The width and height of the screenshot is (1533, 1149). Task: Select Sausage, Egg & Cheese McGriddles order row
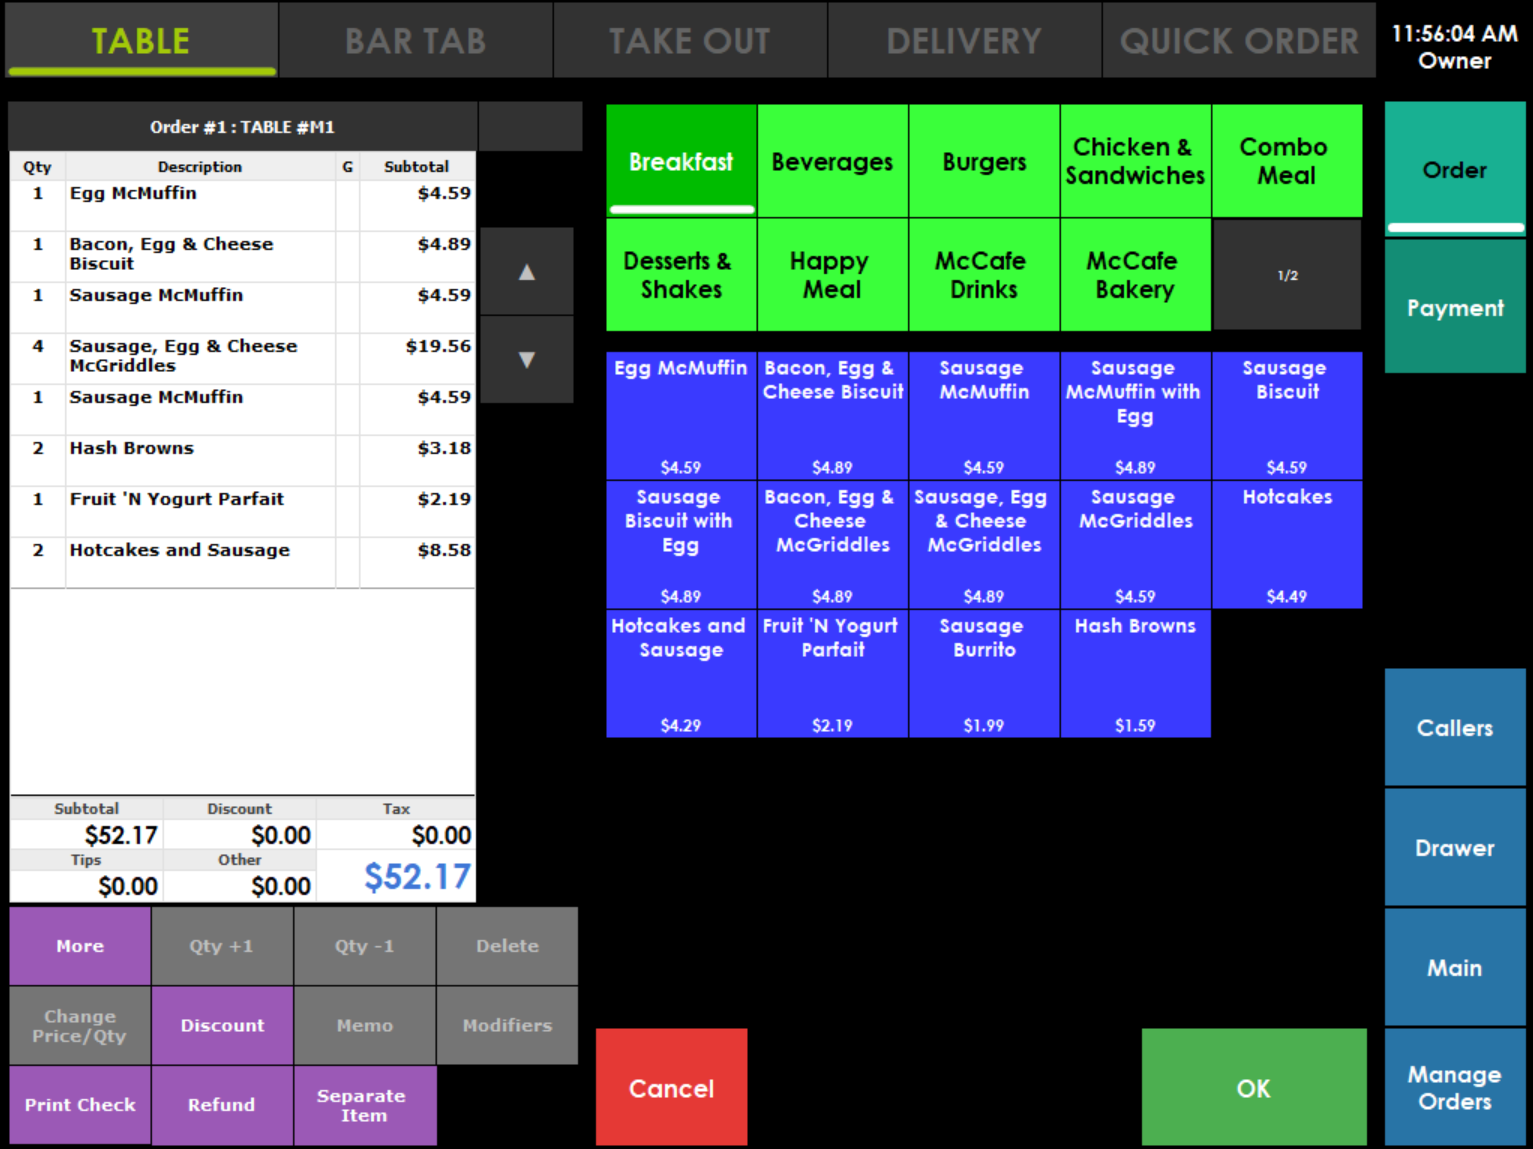pos(242,358)
